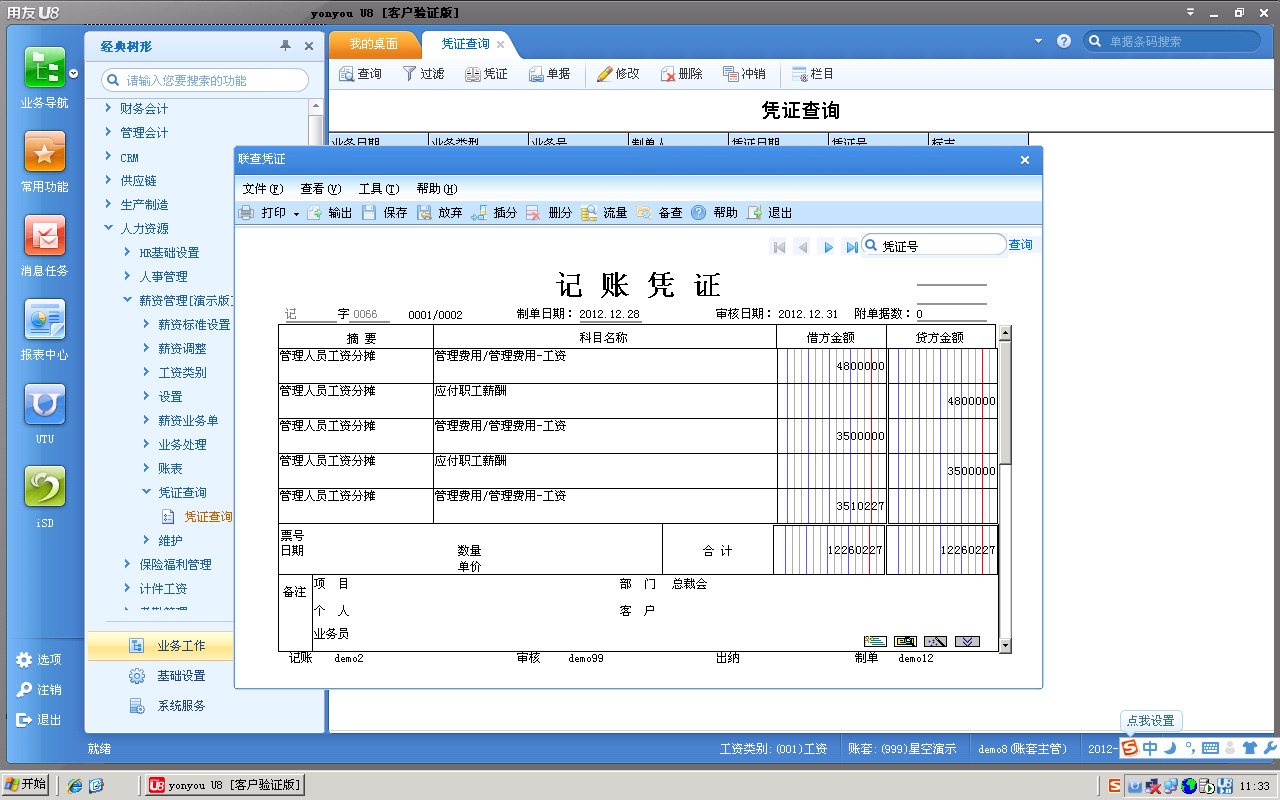Click the 凭证 toolbar item
This screenshot has width=1280, height=800.
486,74
